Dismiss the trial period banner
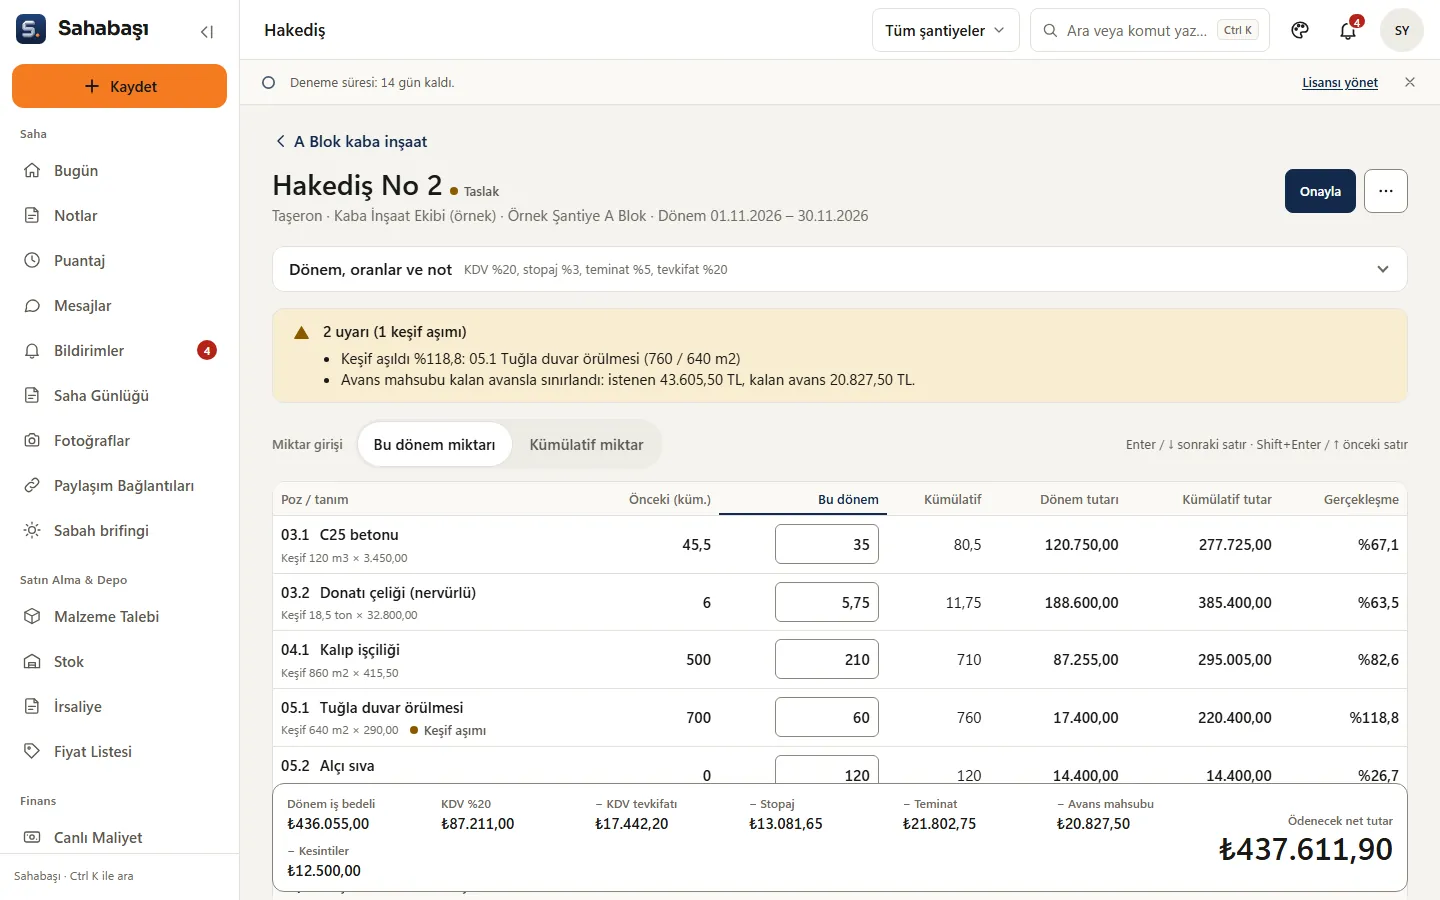Viewport: 1440px width, 900px height. point(1410,82)
